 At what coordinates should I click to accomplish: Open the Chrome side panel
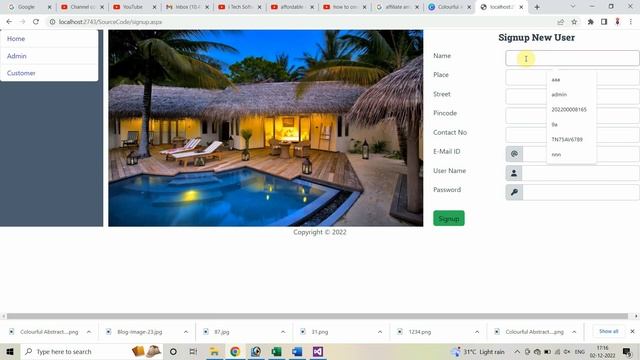604,22
